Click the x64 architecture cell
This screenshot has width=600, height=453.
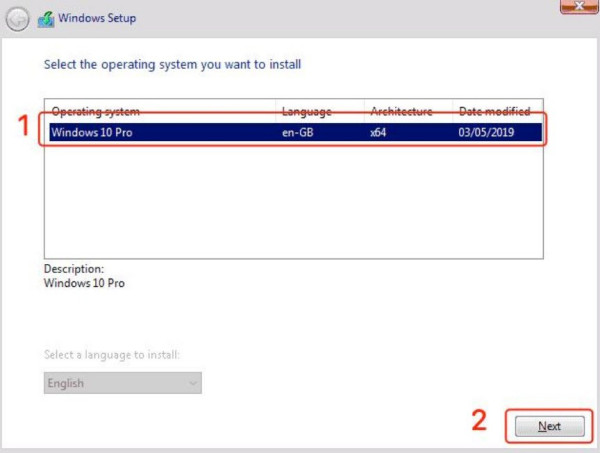point(378,131)
